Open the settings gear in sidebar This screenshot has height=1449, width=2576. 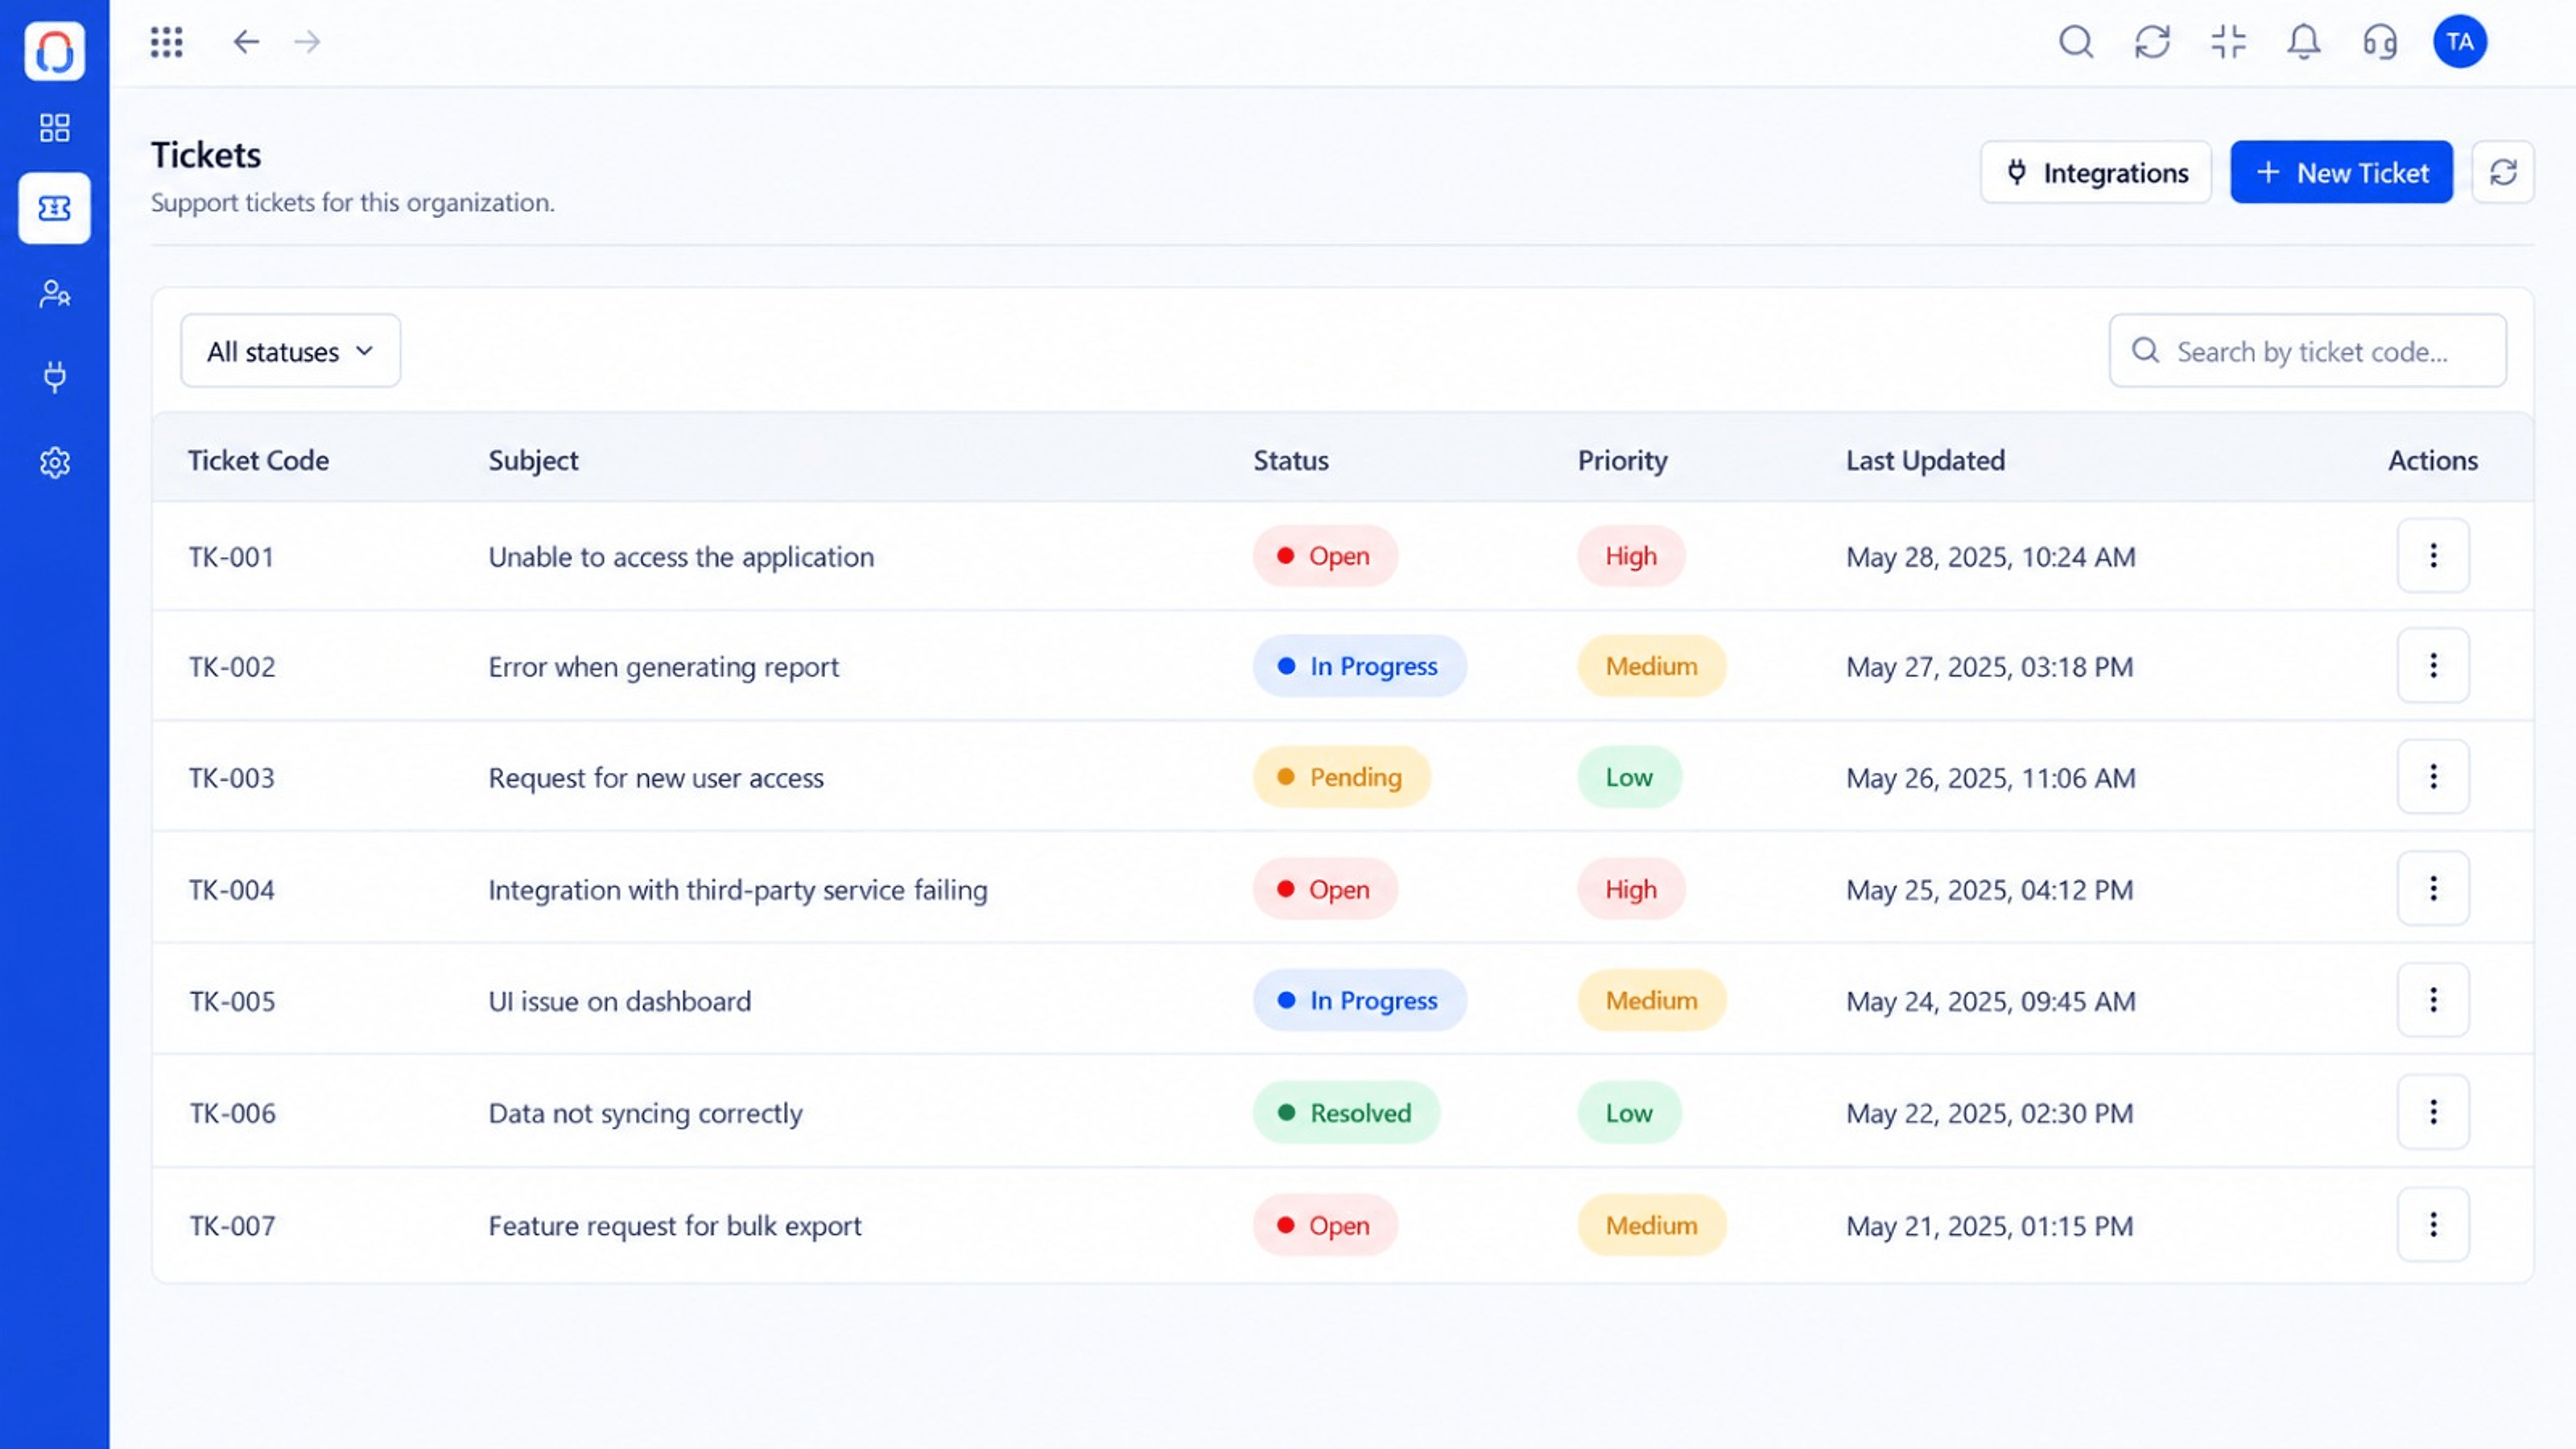click(54, 462)
